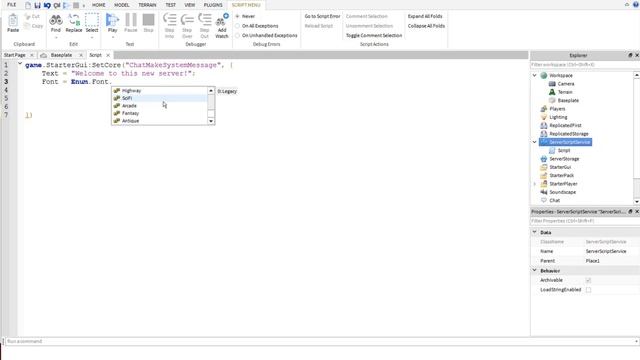The height and width of the screenshot is (360, 640).
Task: Select ServerStorage in Explorer
Action: tap(564, 159)
